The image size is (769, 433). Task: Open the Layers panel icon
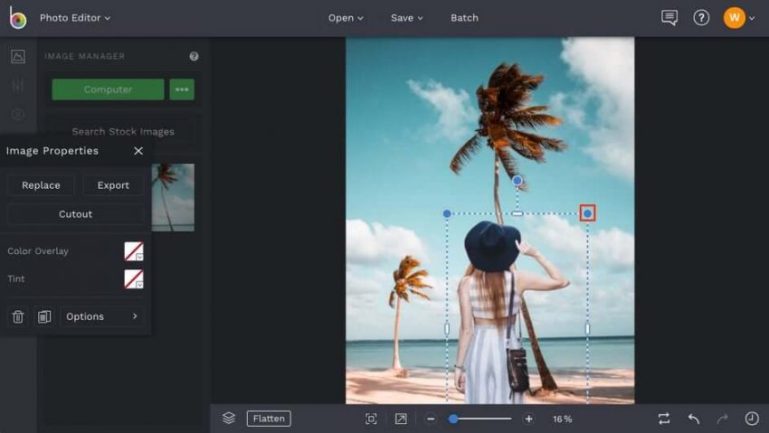tap(229, 418)
